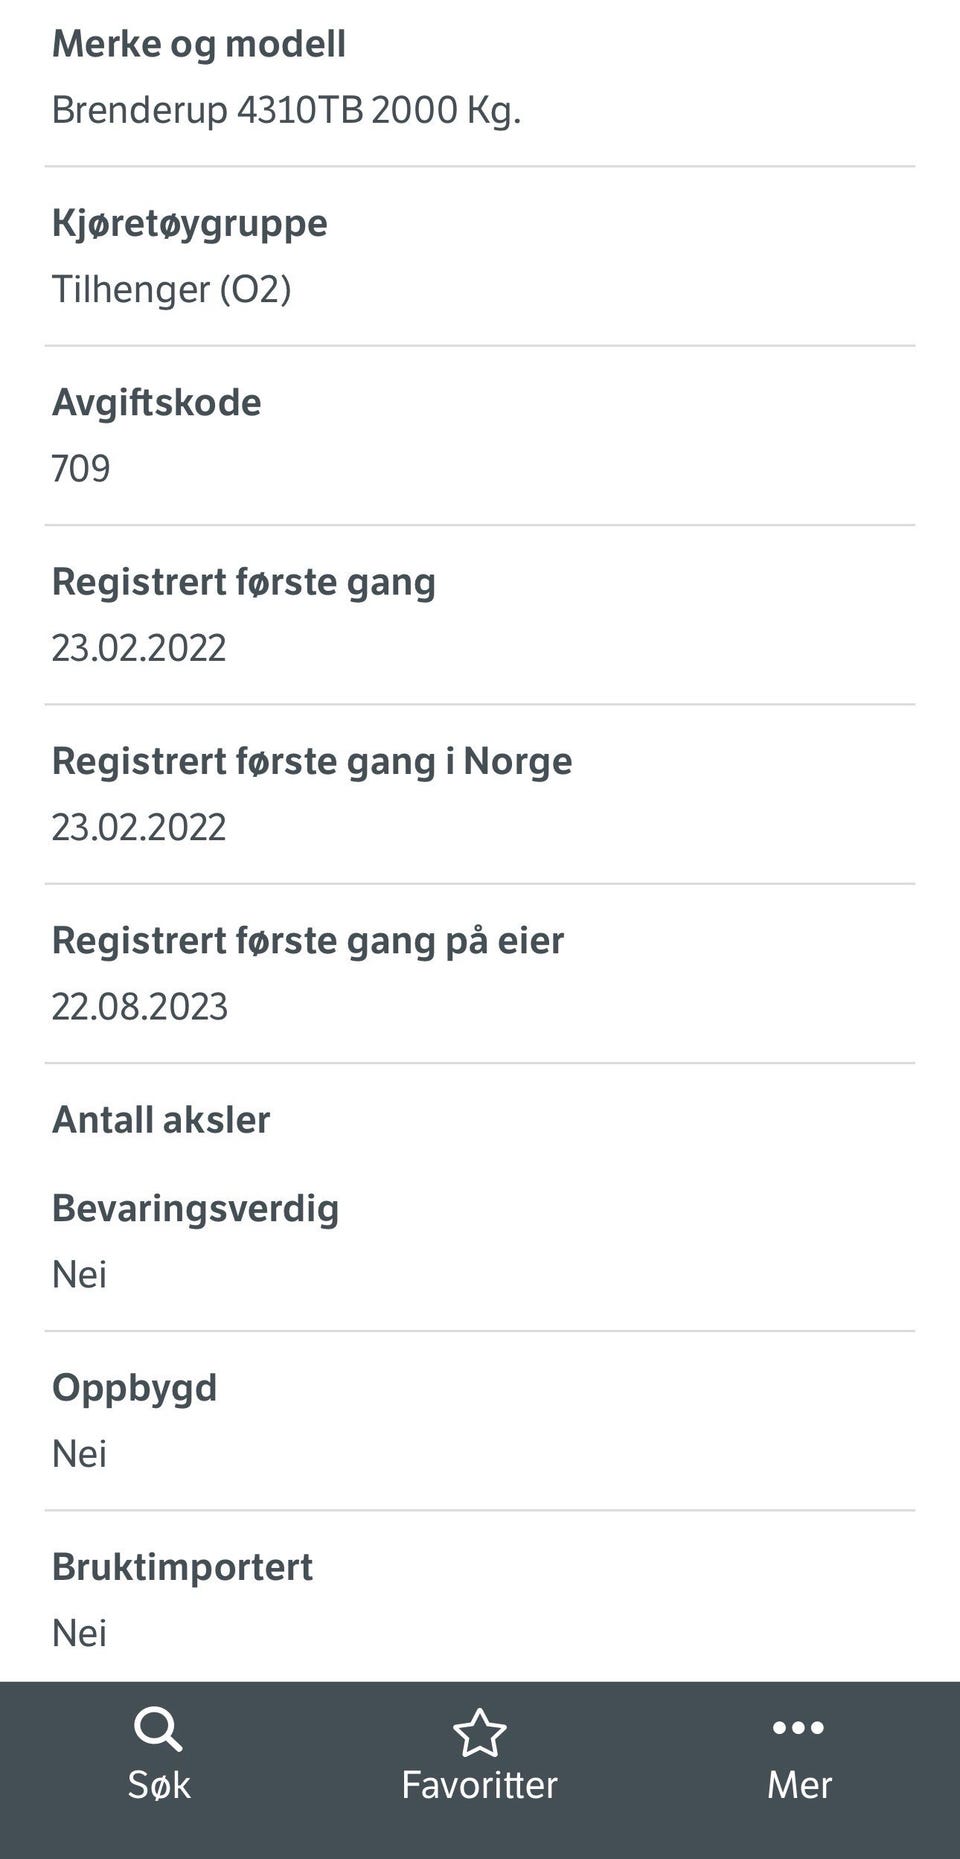This screenshot has height=1859, width=960.
Task: Tap the Registrert første gang i Norge heading
Action: [312, 761]
